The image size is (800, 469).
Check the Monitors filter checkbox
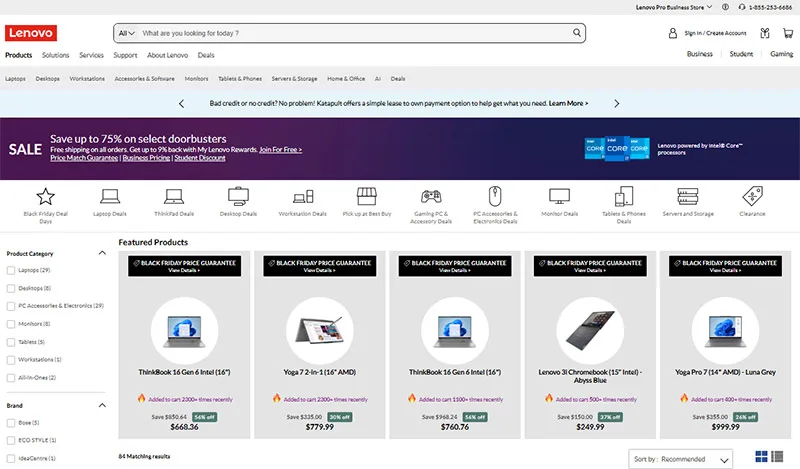point(11,324)
